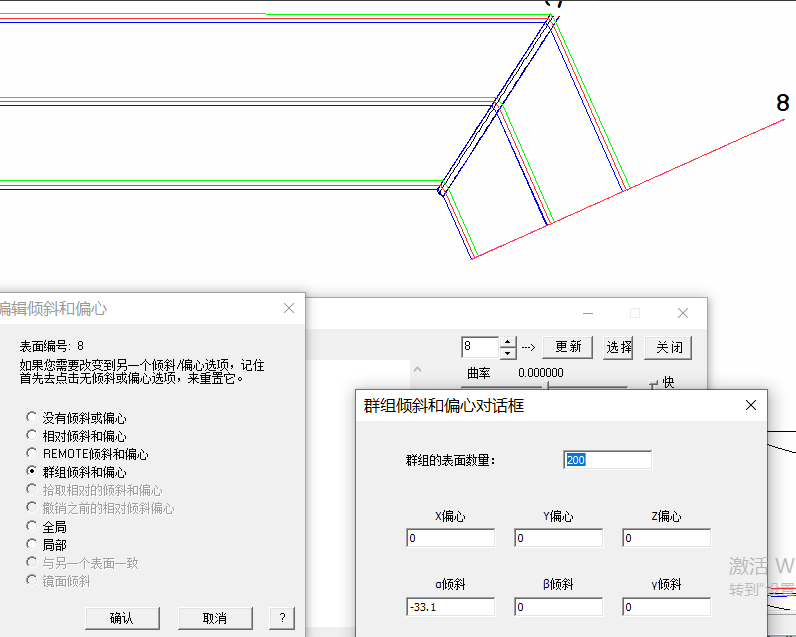Click the surface number field showing 8
Viewport: 796px width, 637px height.
[x=479, y=347]
